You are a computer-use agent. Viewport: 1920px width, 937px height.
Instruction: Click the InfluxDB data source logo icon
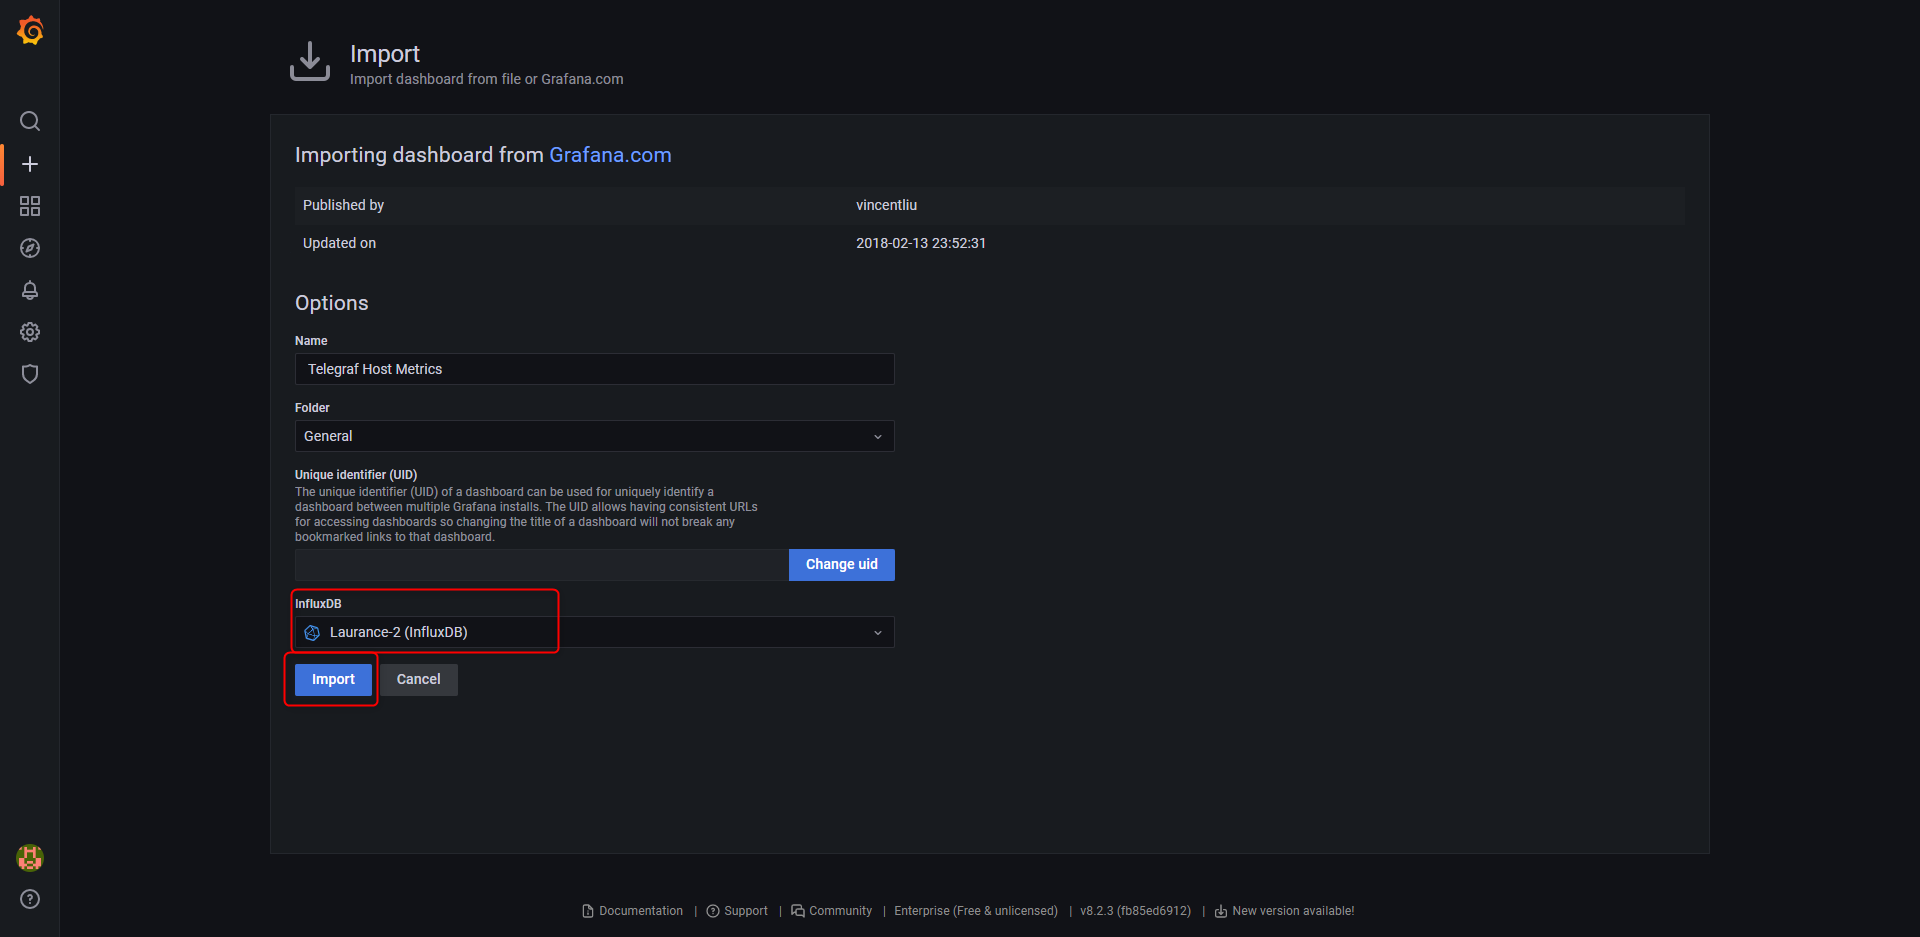pyautogui.click(x=312, y=633)
